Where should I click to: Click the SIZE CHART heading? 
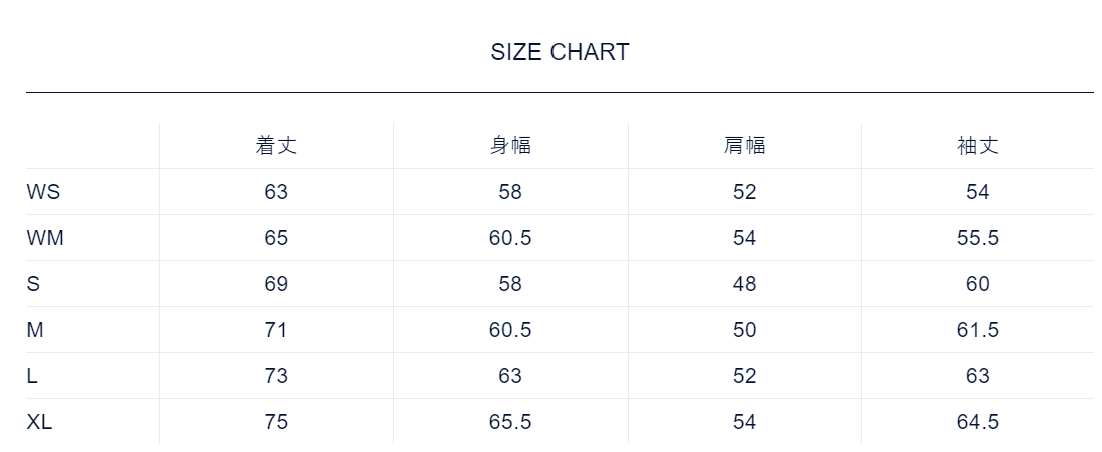[560, 53]
